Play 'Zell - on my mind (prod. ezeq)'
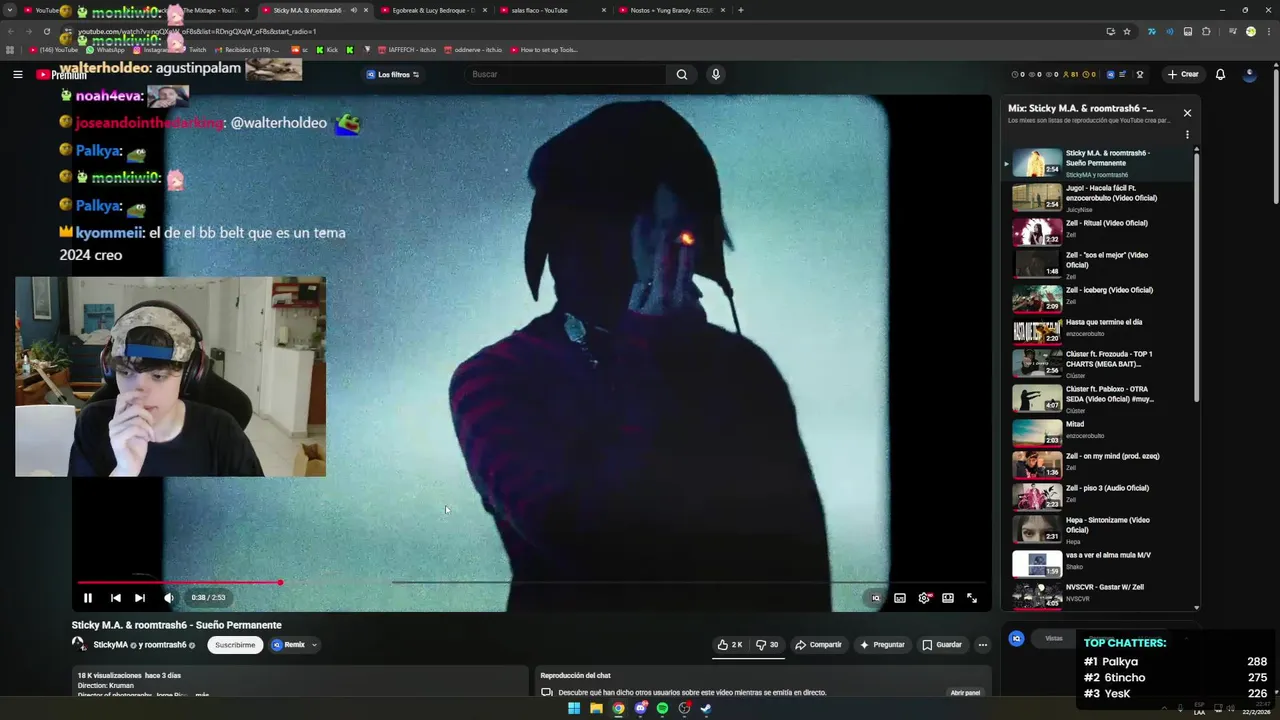Screen dimensions: 1280x720 pyautogui.click(x=1100, y=464)
